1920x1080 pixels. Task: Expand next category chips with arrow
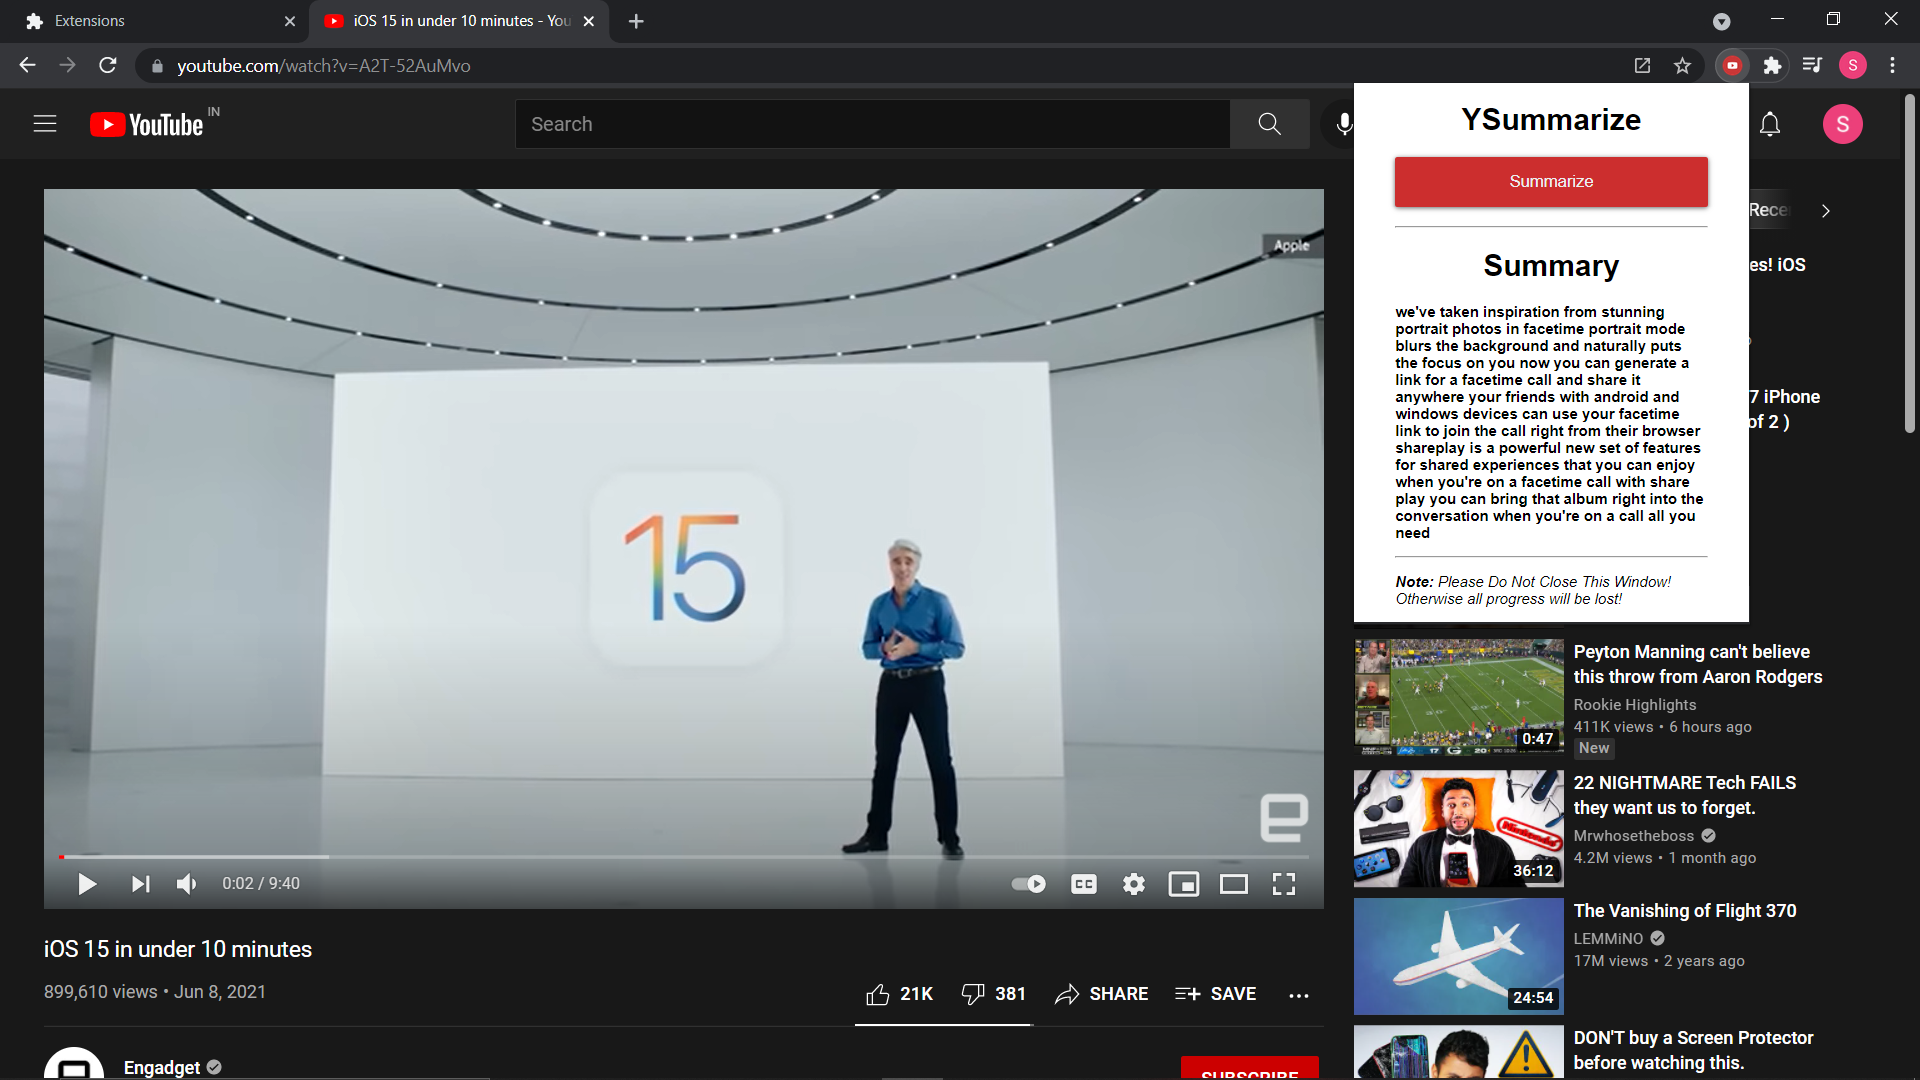[1826, 211]
